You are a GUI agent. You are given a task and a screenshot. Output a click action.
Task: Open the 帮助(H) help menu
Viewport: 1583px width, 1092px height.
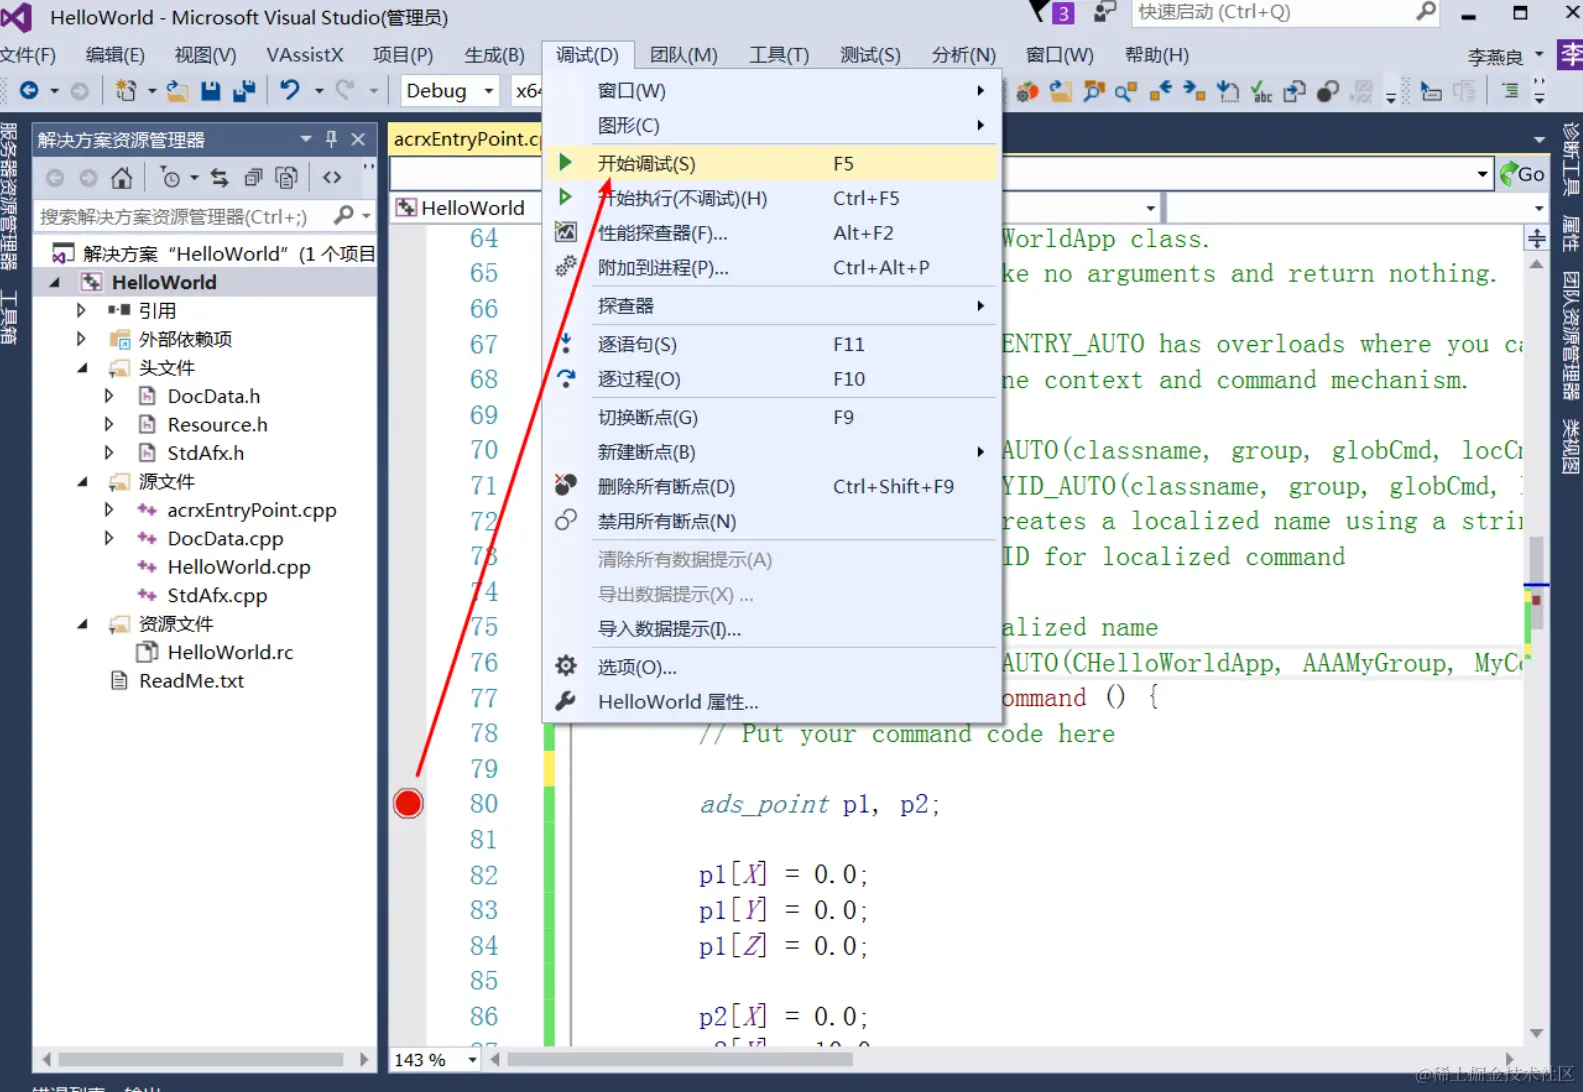[1157, 55]
